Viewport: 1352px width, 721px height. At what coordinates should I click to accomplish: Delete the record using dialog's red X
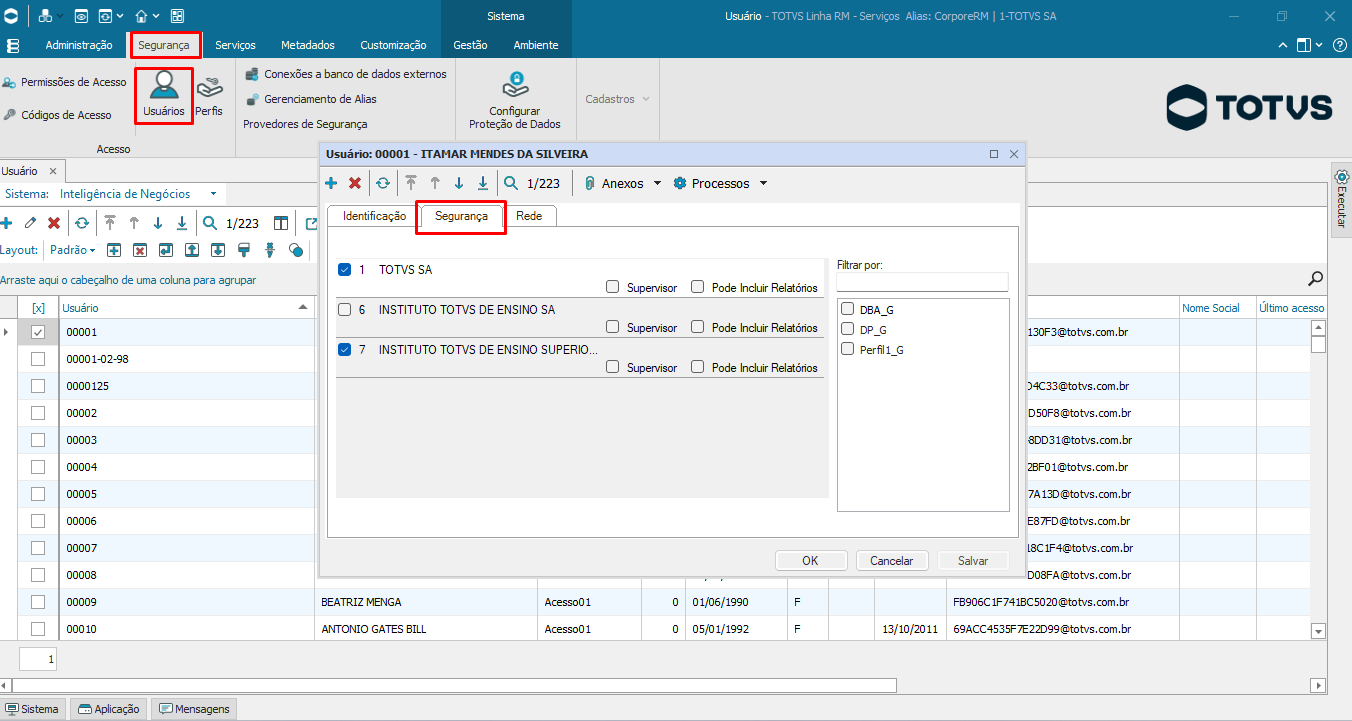[x=355, y=183]
